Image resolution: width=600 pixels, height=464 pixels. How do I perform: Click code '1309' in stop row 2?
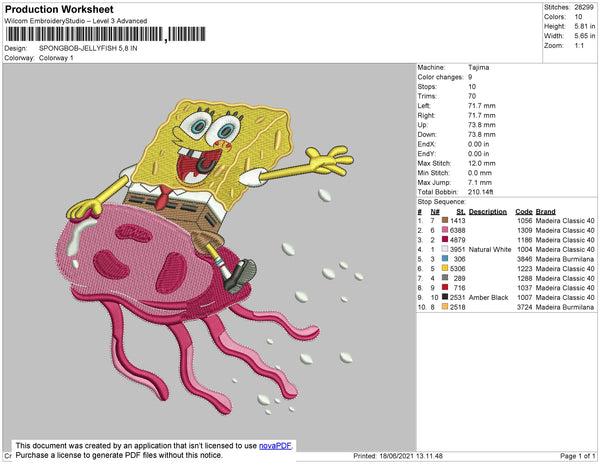(525, 230)
